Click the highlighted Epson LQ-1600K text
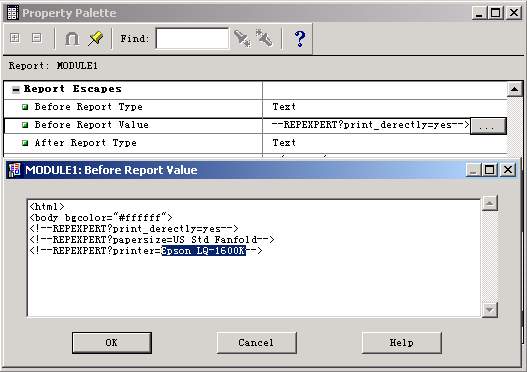This screenshot has width=527, height=372. tap(204, 251)
